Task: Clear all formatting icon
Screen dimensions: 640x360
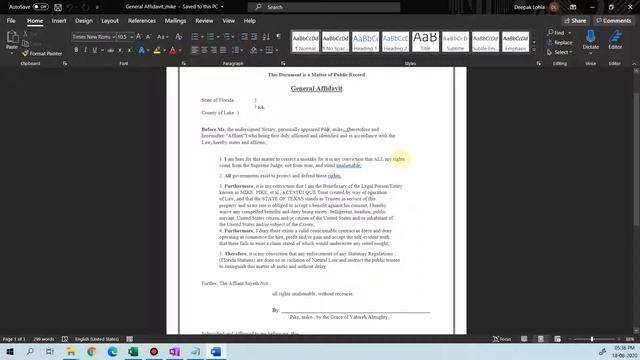Action: [178, 37]
